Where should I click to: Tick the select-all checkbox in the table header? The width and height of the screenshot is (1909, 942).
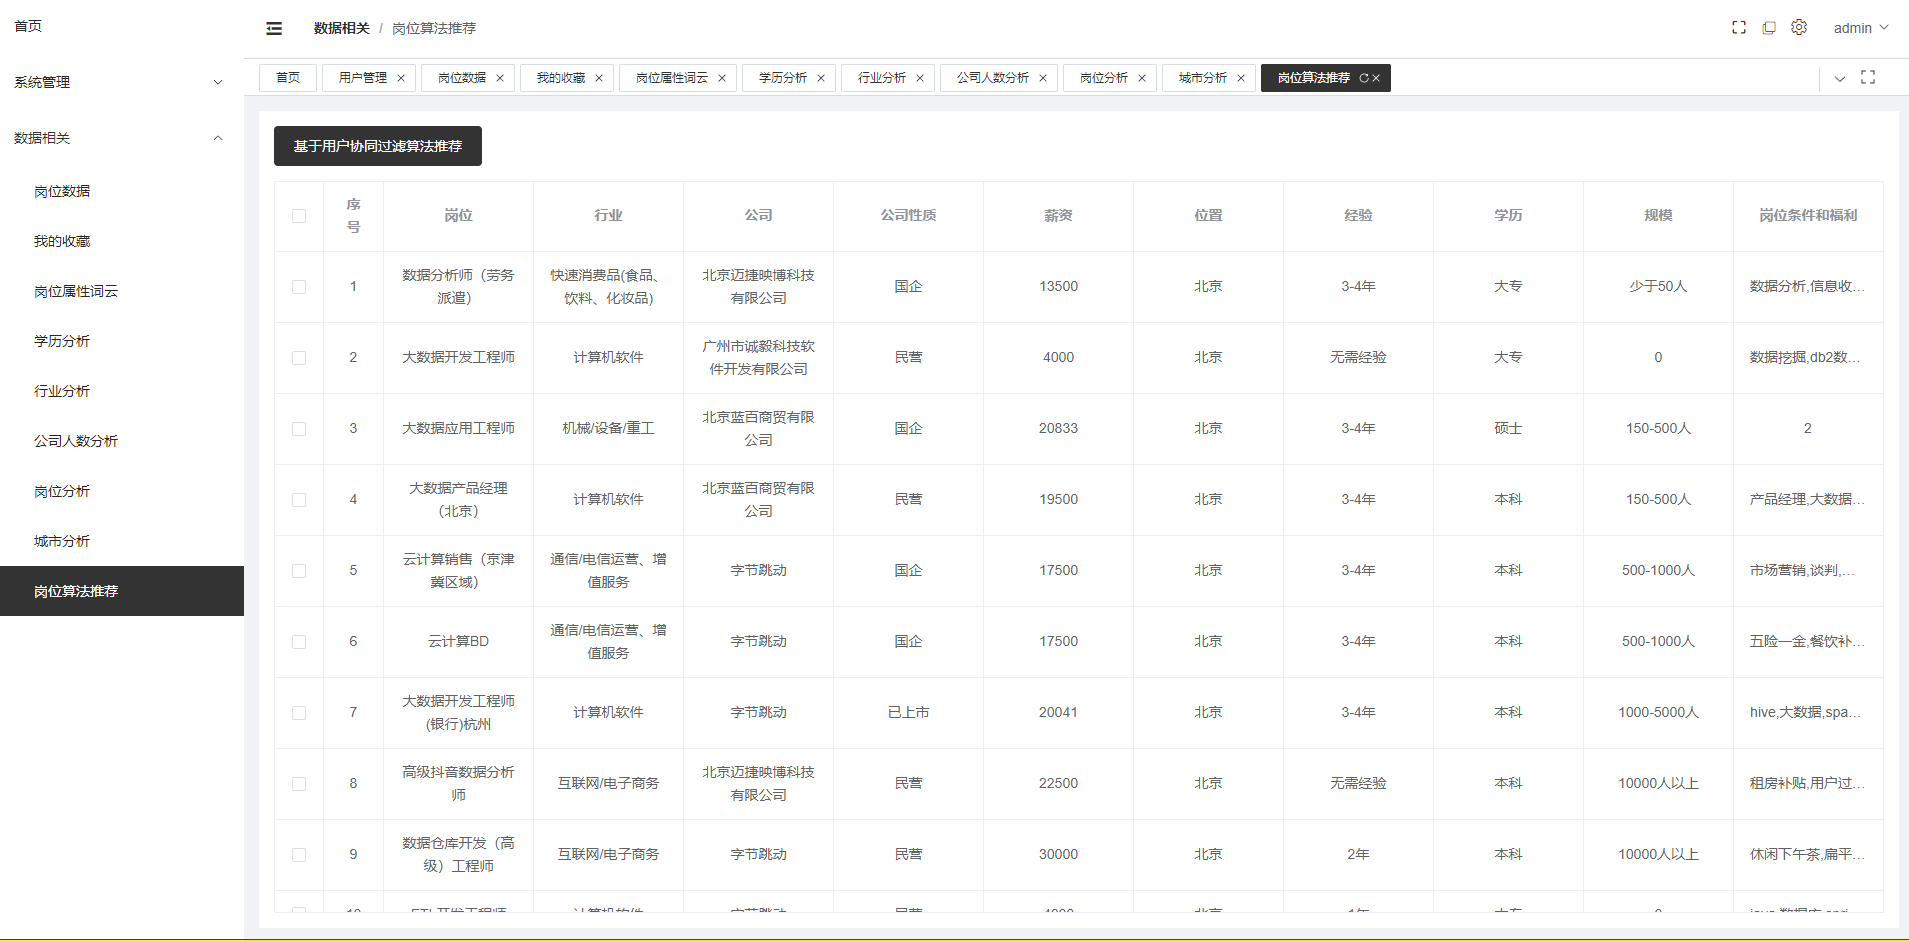click(x=299, y=216)
